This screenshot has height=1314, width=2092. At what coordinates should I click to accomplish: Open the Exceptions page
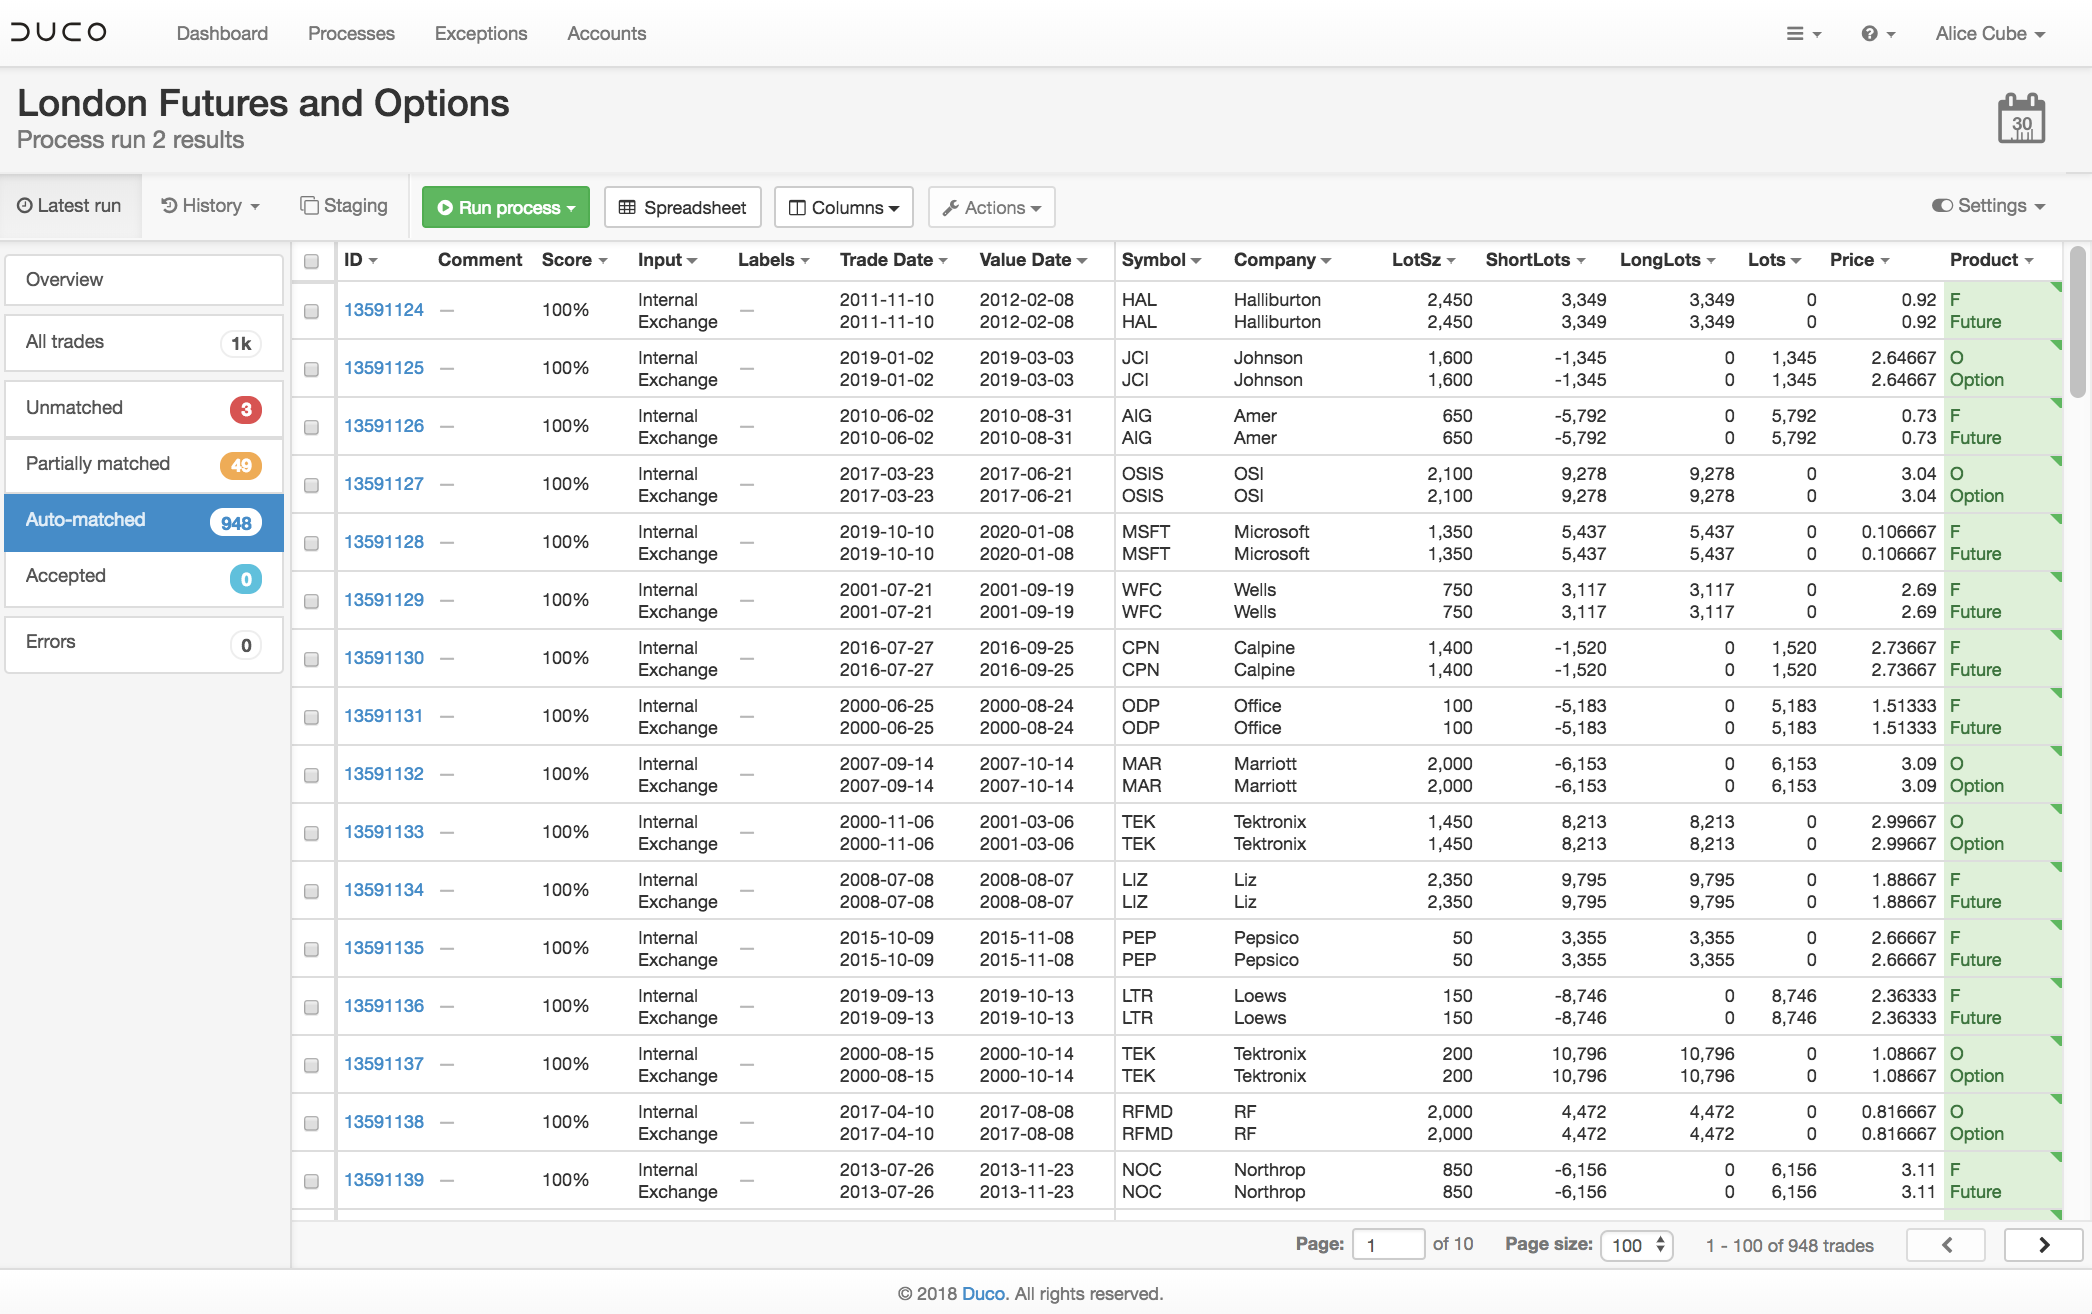tap(481, 33)
